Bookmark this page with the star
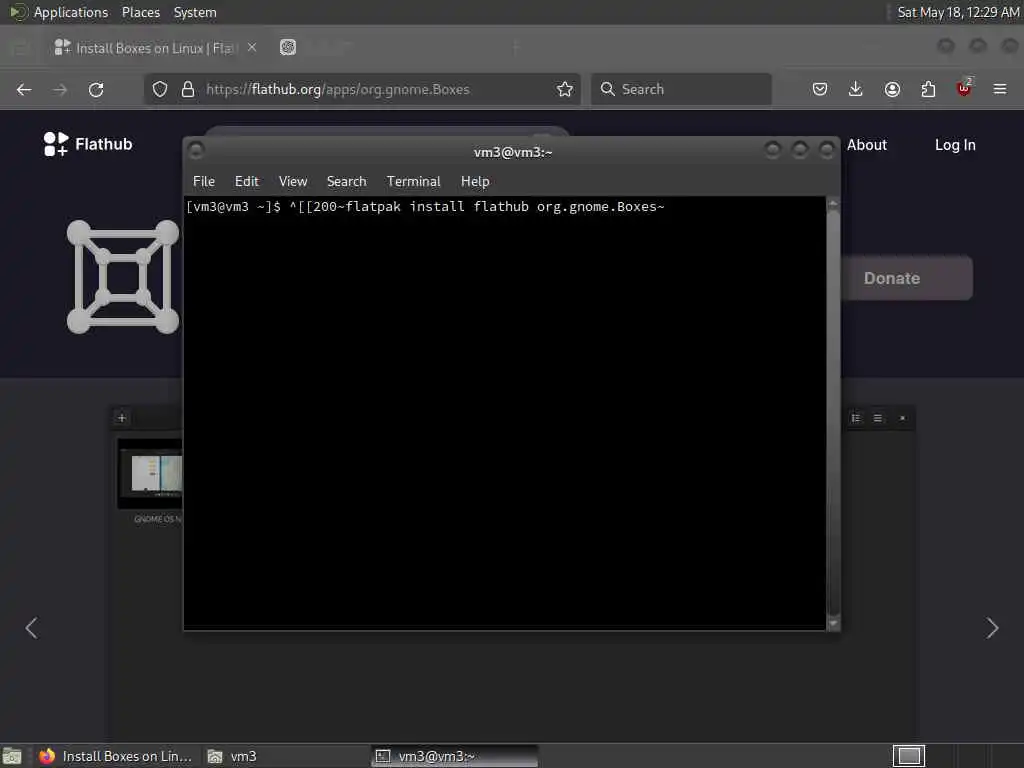 [565, 89]
